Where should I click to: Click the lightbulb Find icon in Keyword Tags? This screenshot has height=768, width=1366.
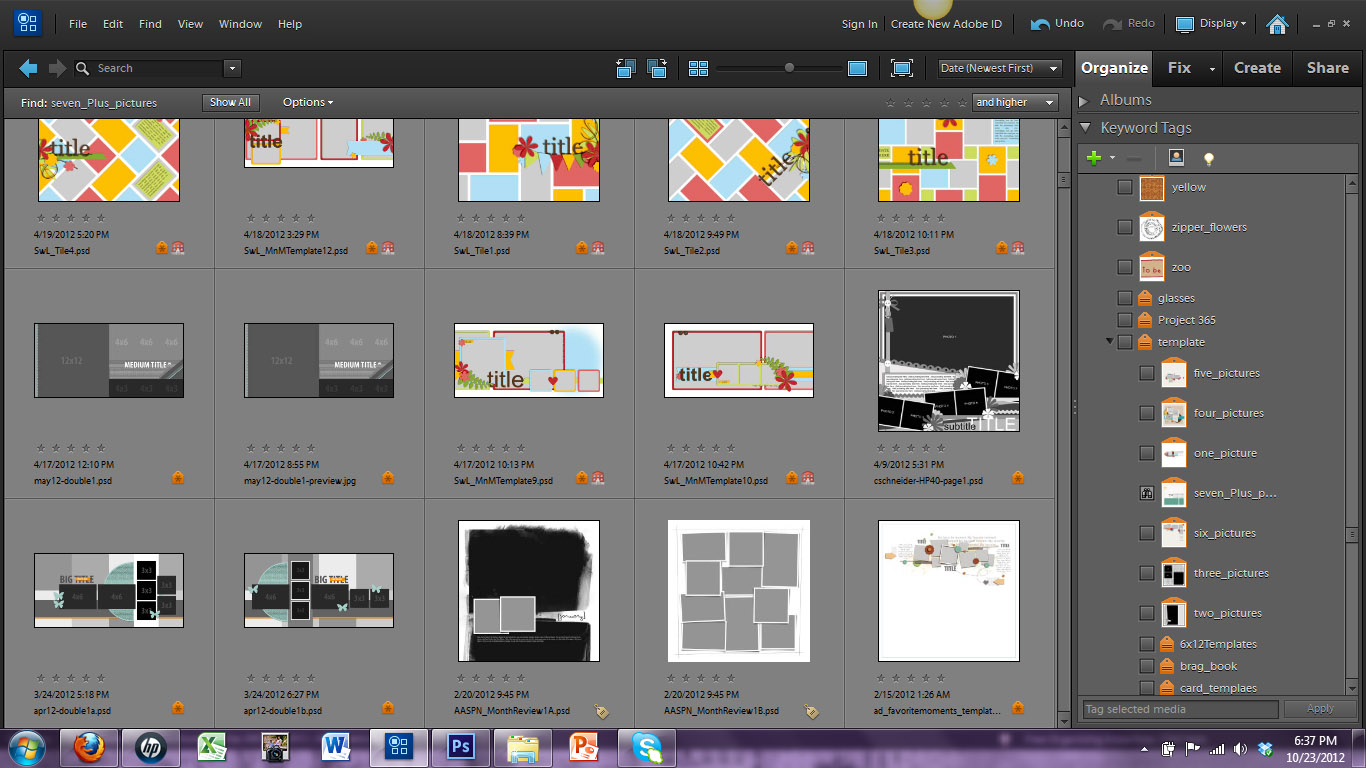pos(1208,158)
